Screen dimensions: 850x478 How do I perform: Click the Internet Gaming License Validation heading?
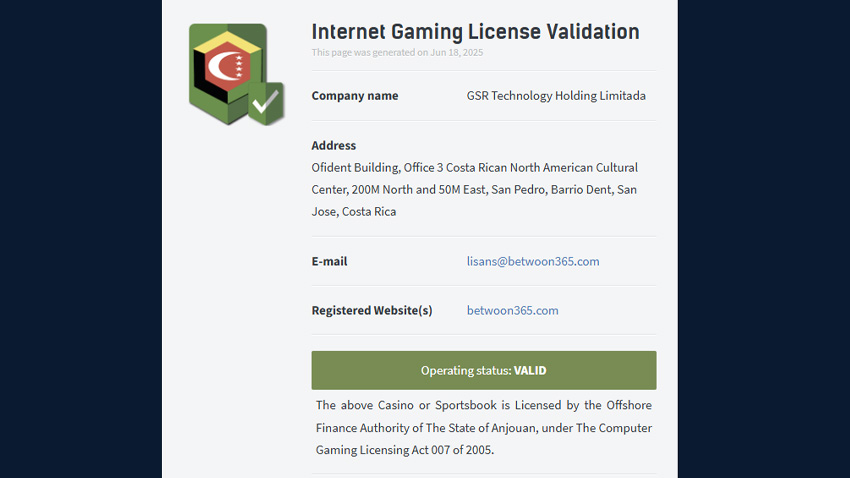pos(475,31)
